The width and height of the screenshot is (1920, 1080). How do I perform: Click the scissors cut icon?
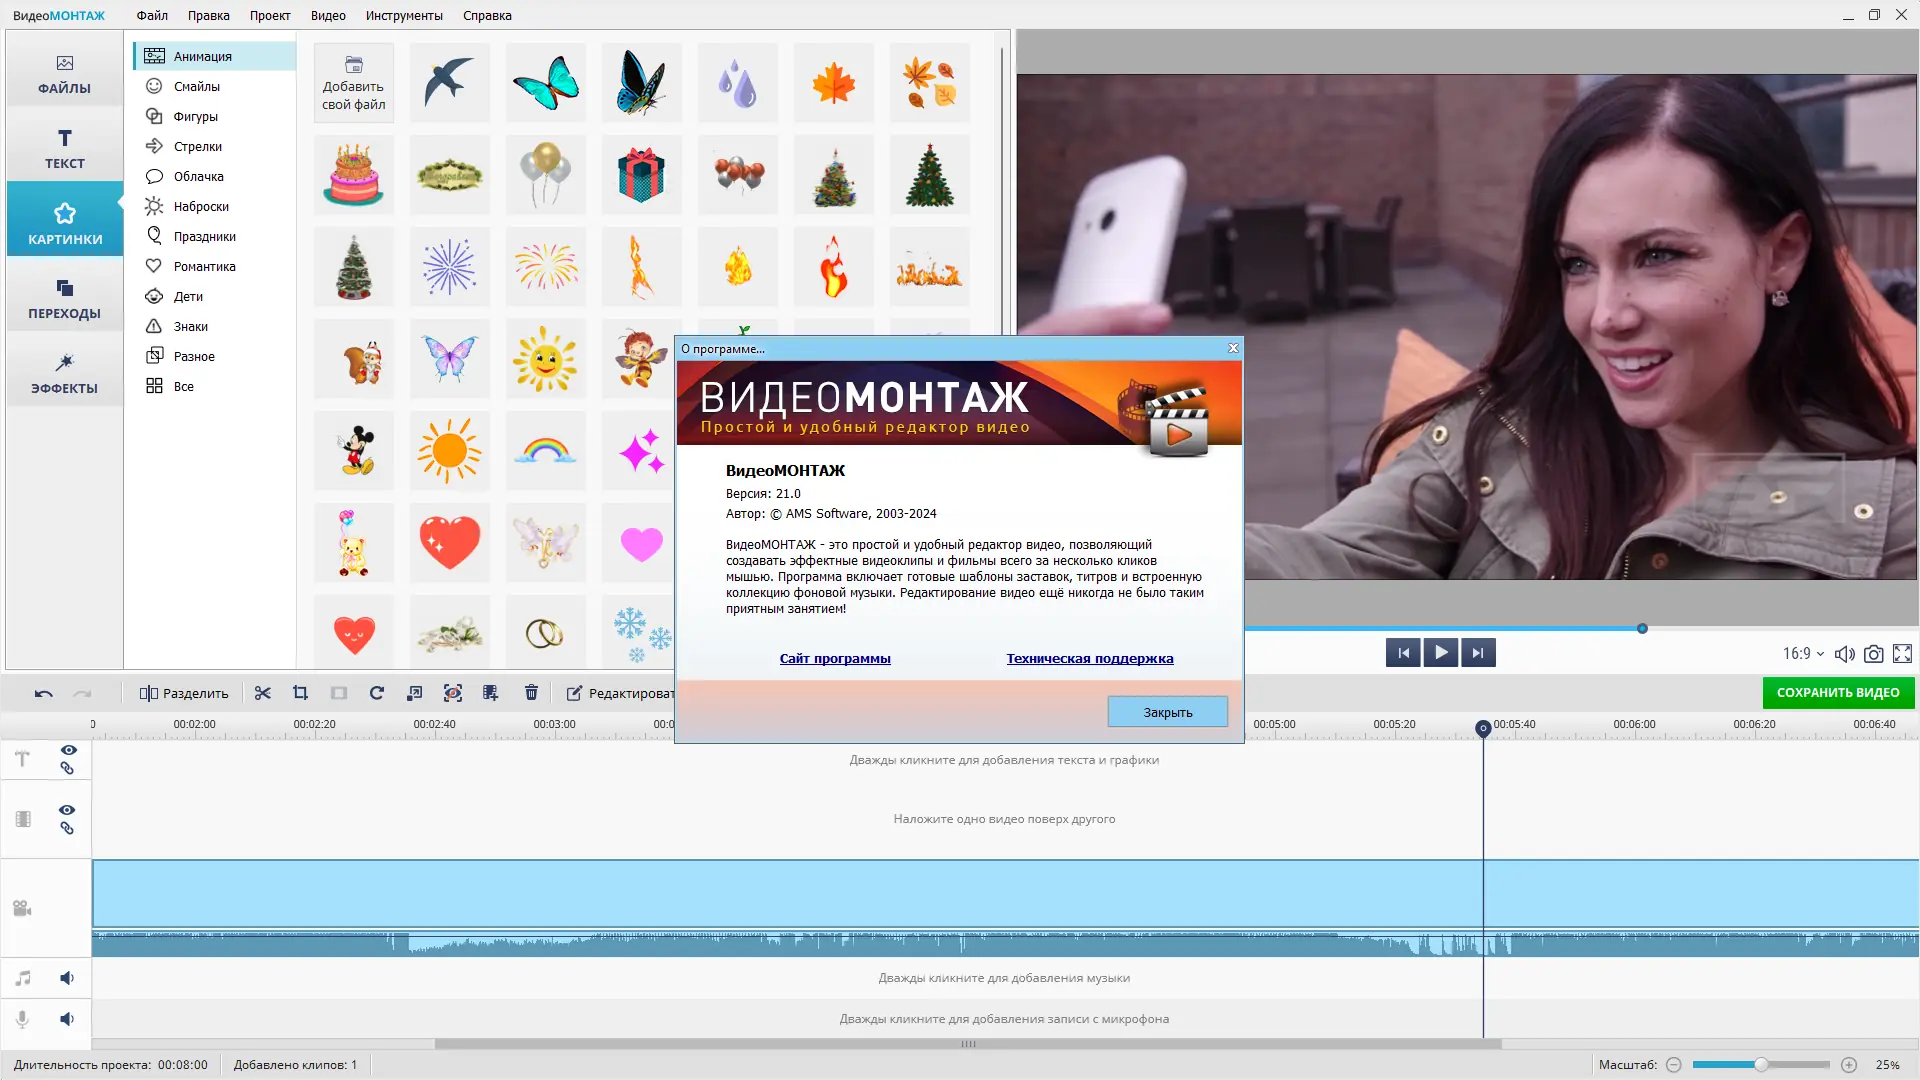[263, 693]
